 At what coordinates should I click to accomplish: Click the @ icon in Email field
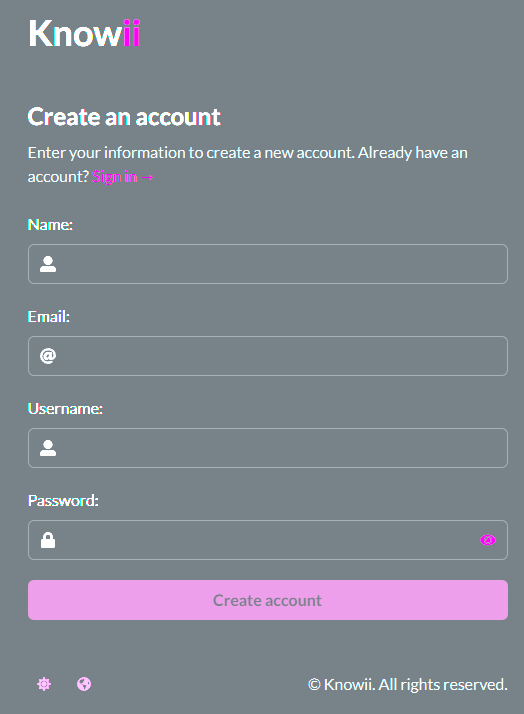[48, 356]
